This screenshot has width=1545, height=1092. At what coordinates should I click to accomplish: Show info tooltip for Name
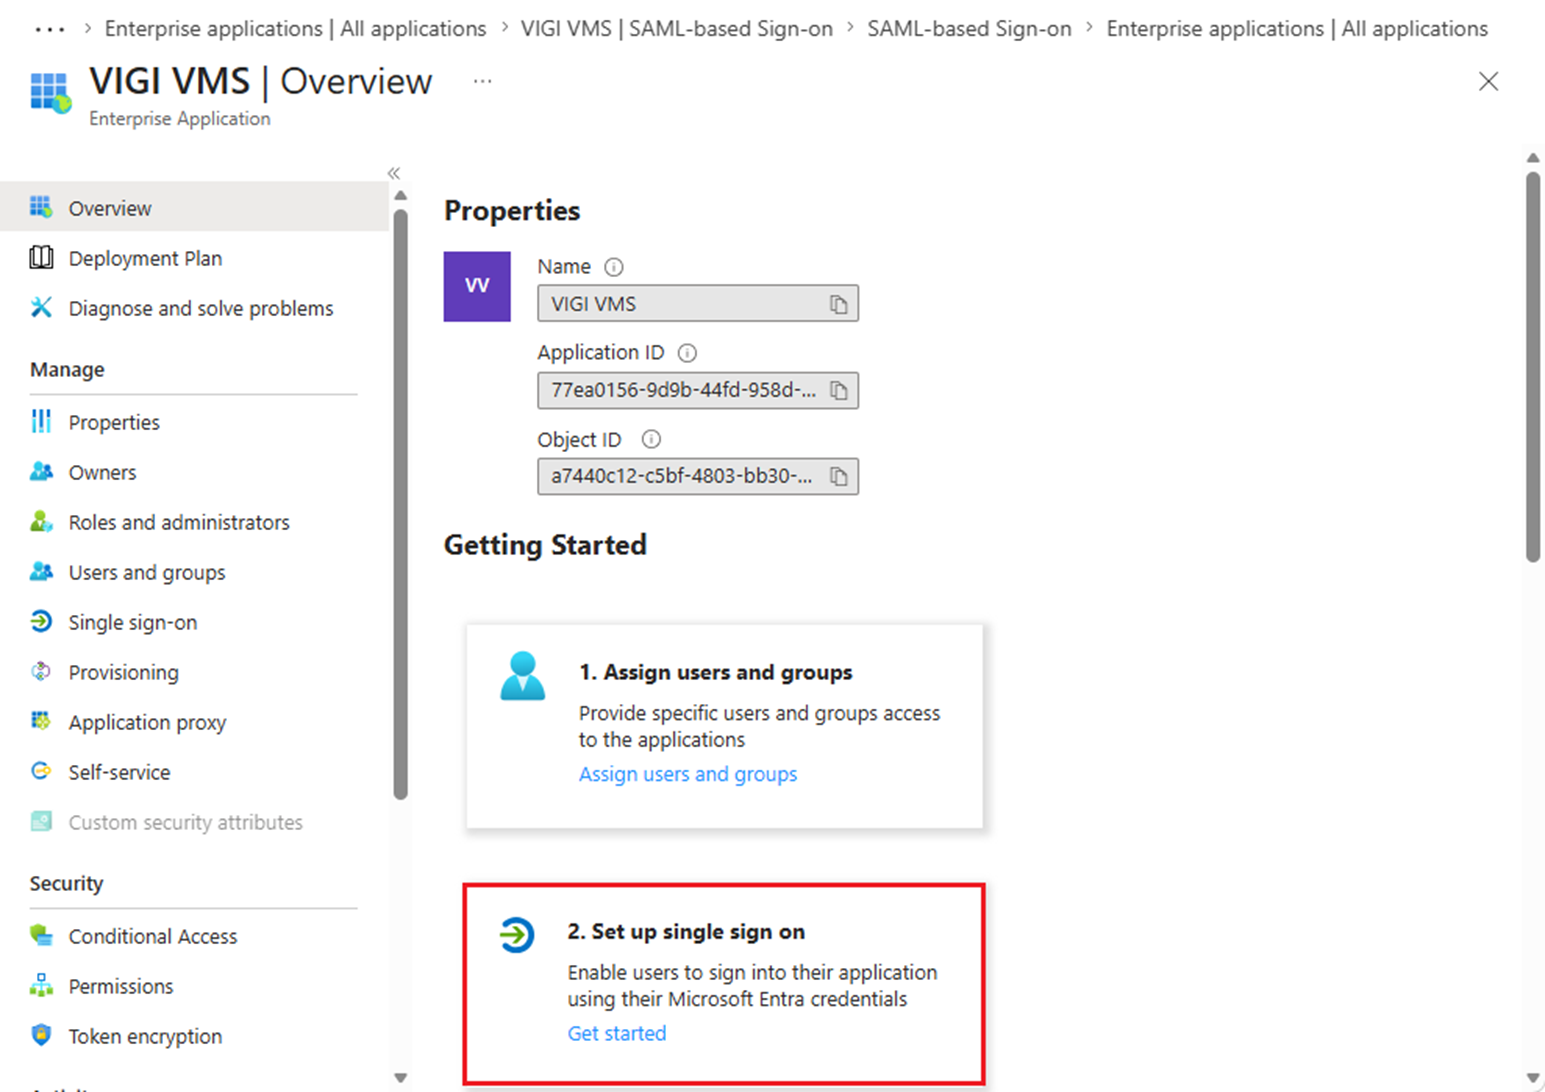point(614,267)
